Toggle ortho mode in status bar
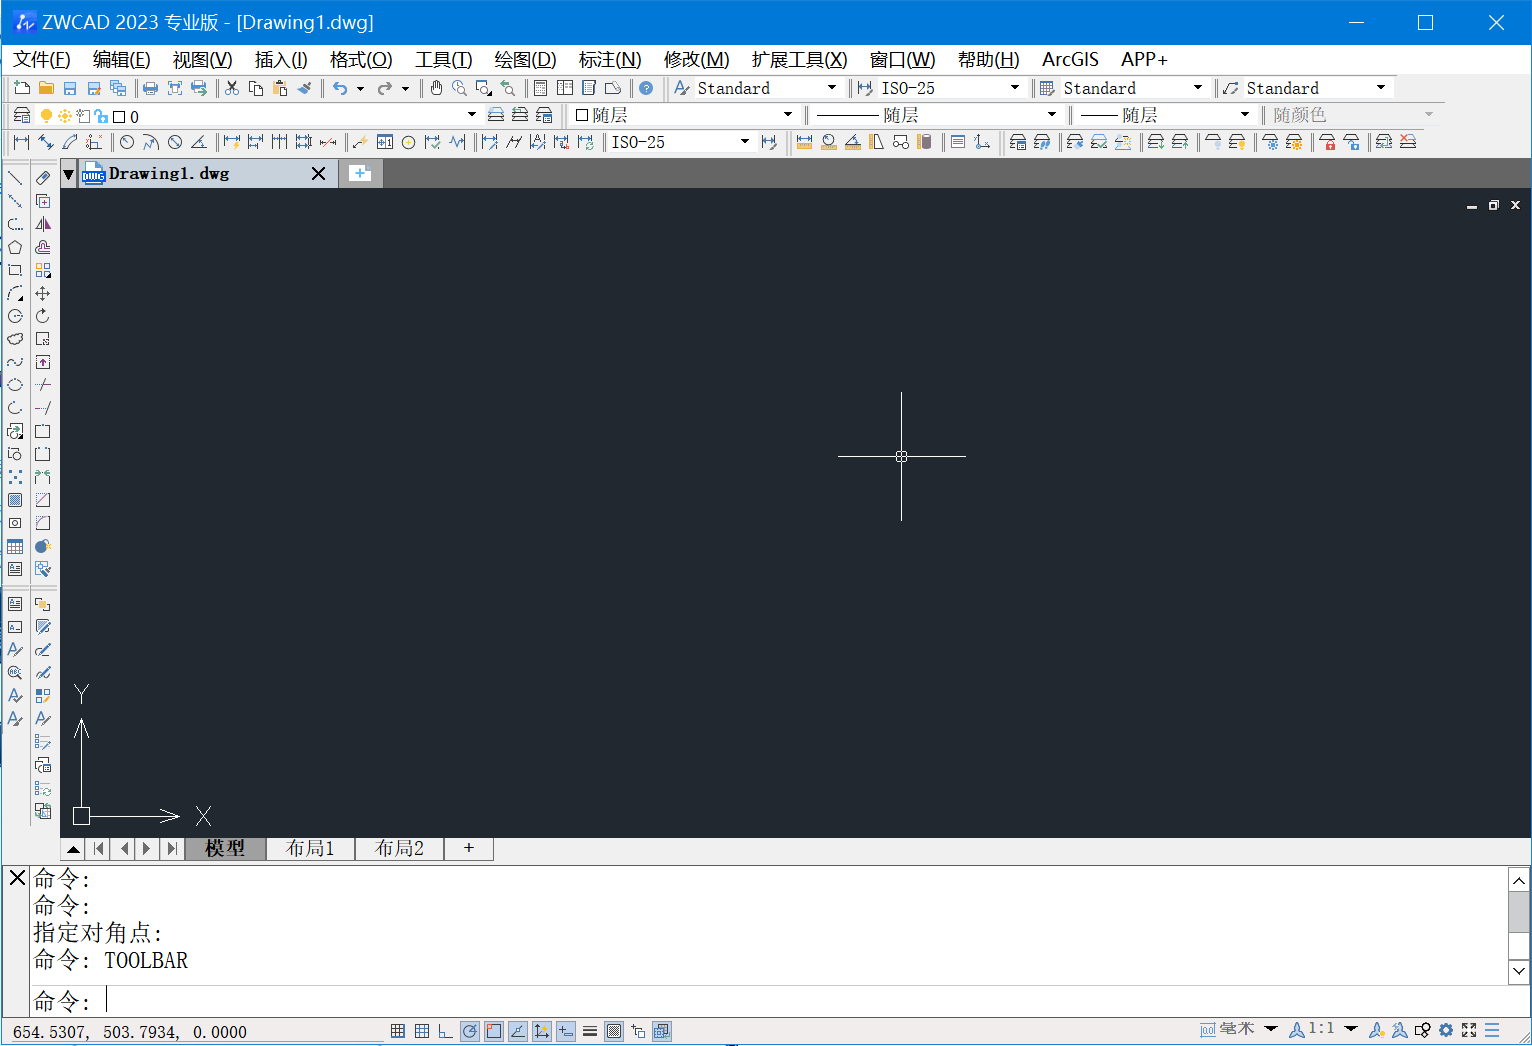This screenshot has width=1532, height=1046. 446,1031
